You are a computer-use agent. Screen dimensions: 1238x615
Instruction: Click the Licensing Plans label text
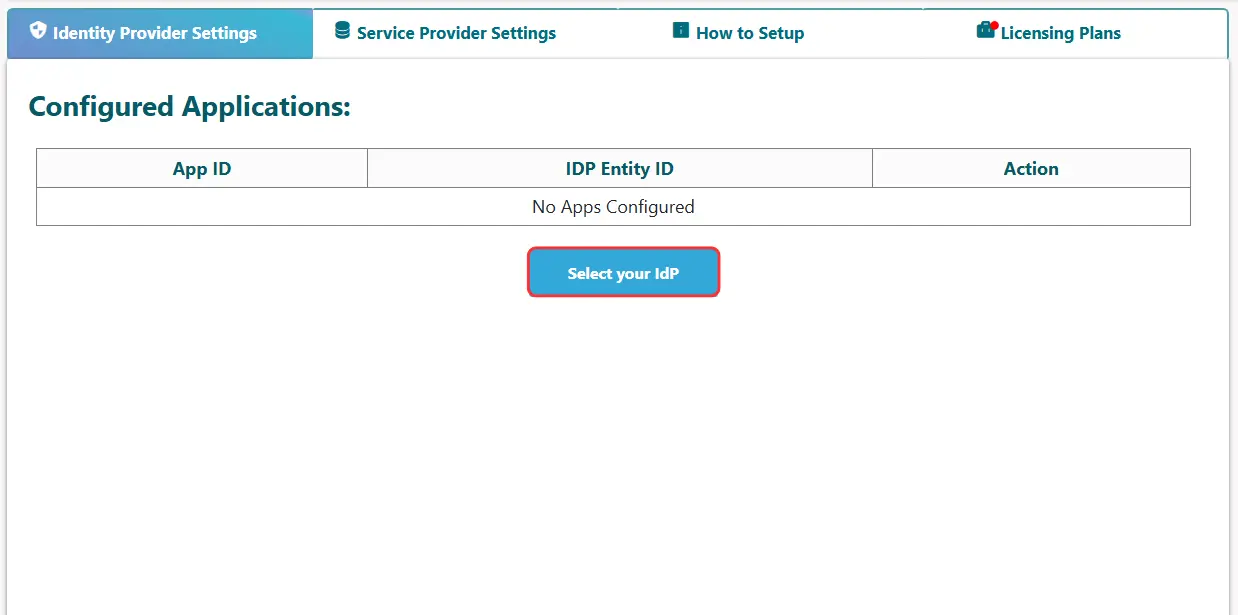coord(1060,34)
